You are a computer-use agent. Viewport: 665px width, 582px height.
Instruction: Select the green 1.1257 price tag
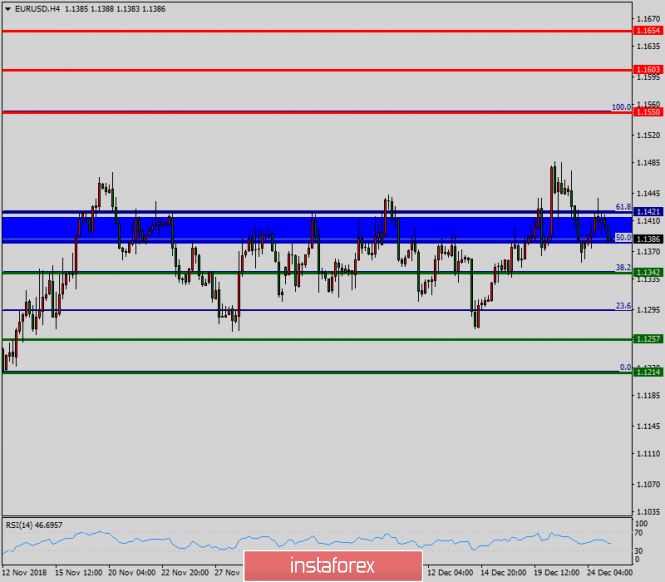click(x=648, y=339)
